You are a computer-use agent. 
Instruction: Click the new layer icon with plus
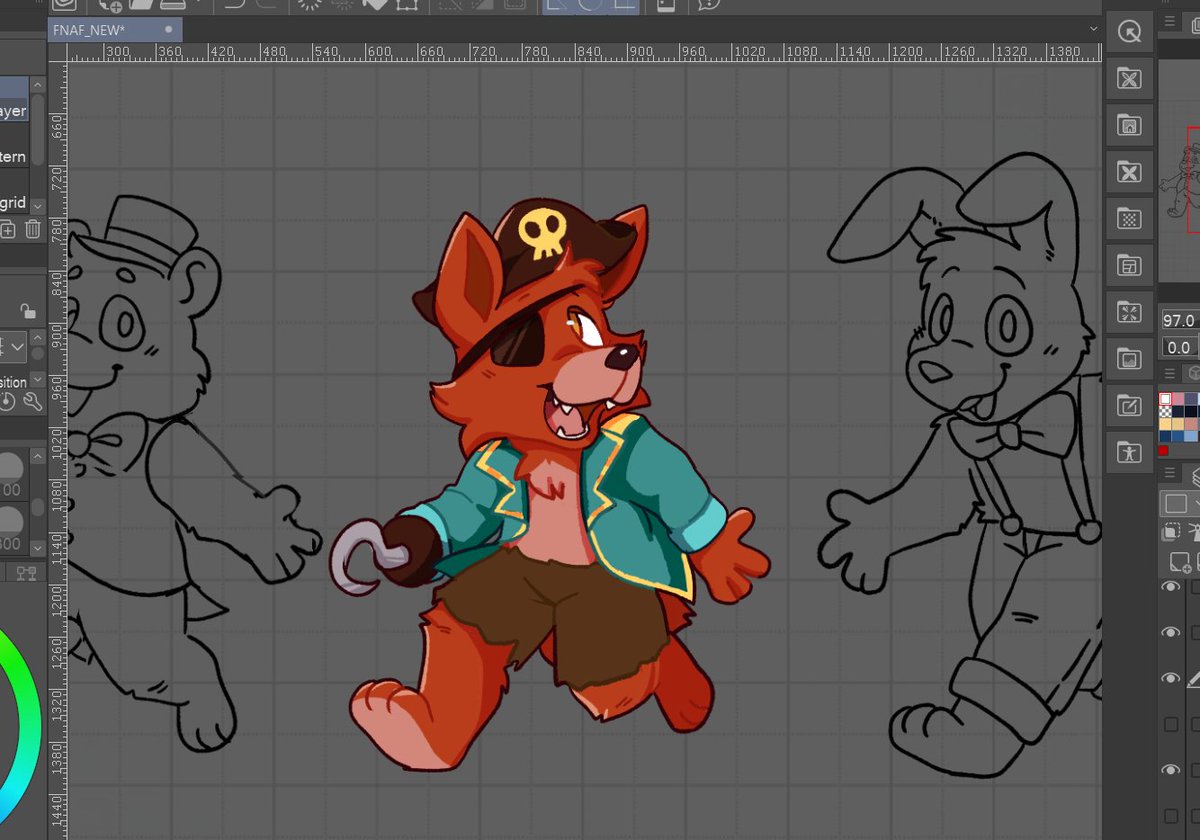[1180, 562]
